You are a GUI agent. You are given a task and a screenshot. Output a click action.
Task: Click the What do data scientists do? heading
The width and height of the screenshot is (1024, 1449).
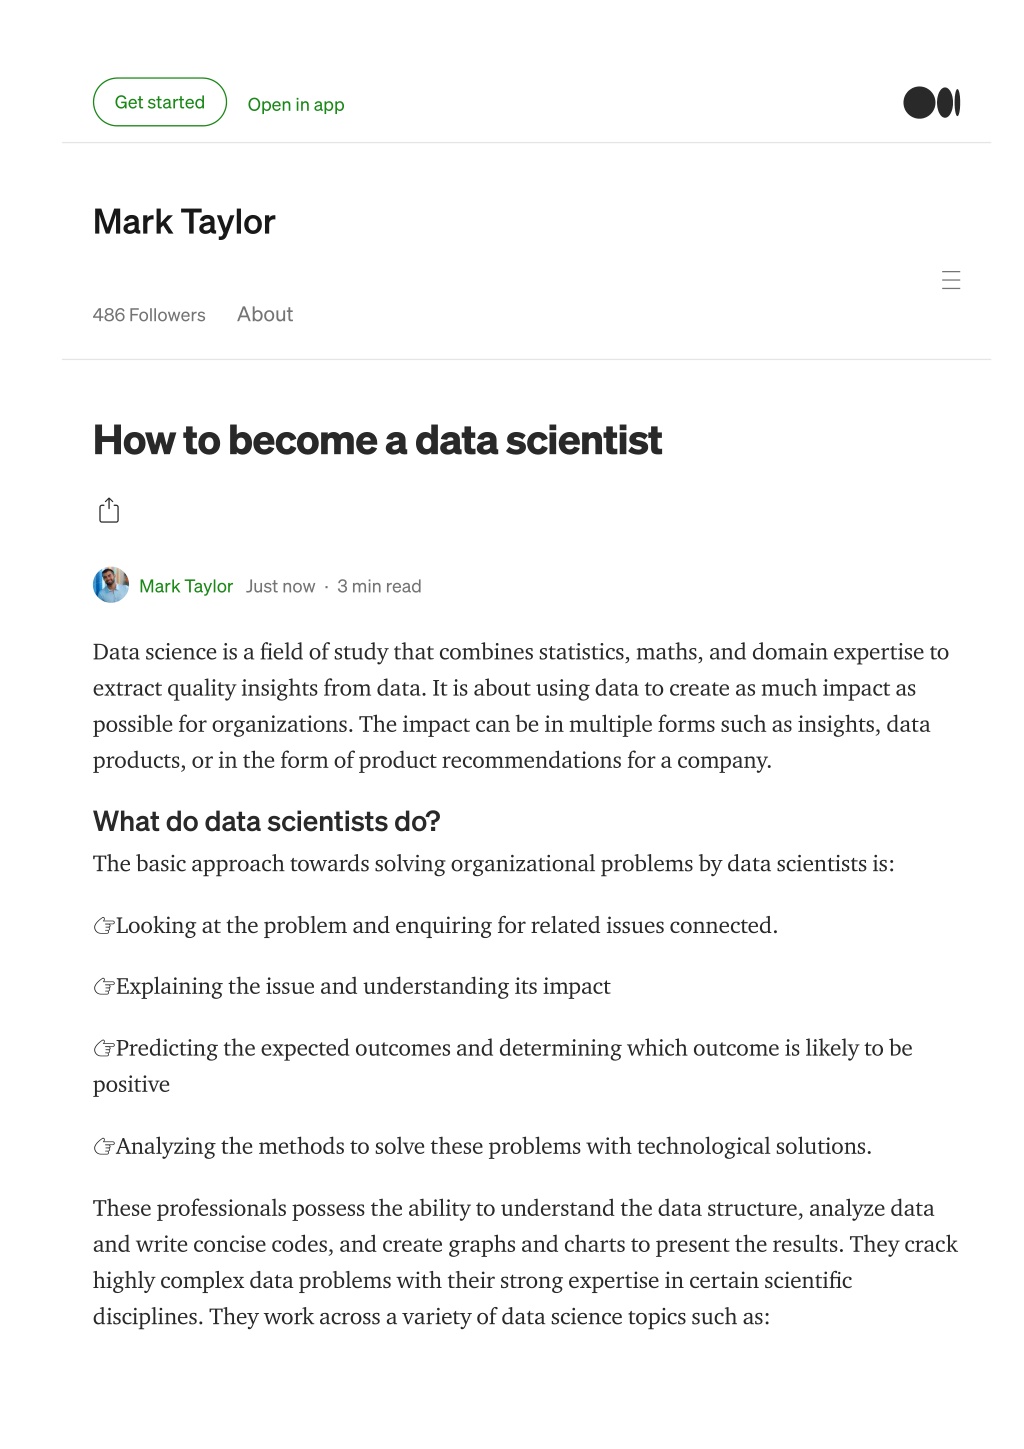(x=267, y=822)
